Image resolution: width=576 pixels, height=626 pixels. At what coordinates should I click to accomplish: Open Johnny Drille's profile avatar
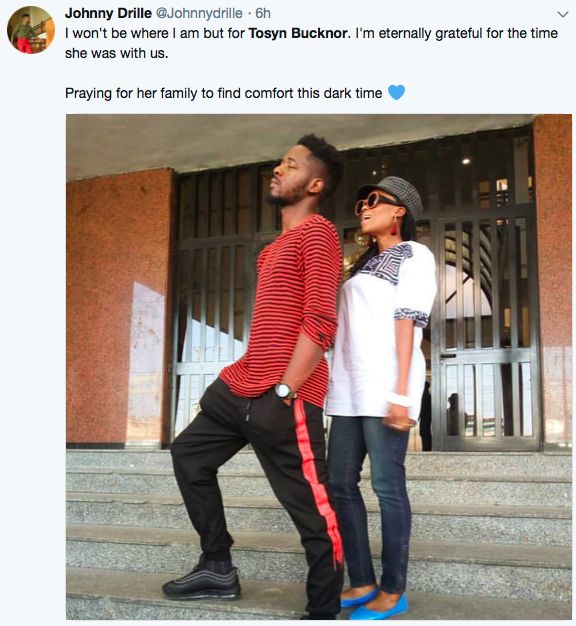point(31,30)
